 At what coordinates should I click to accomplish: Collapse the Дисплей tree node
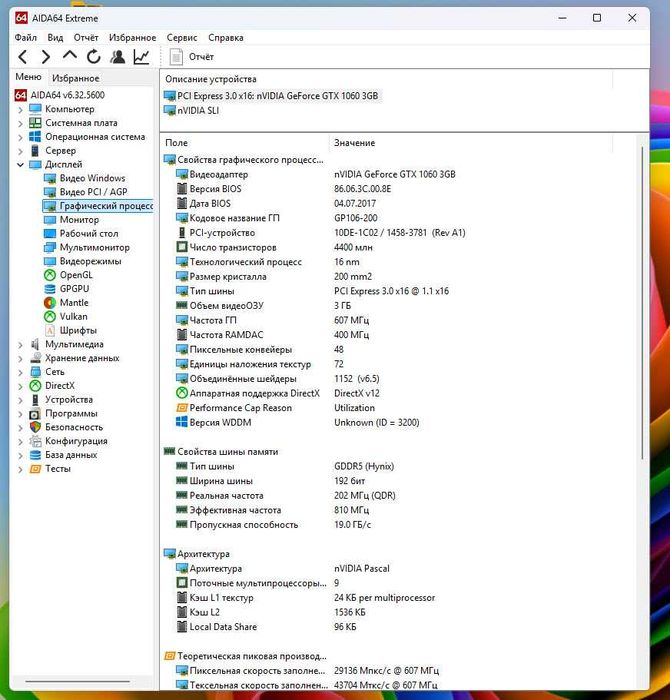click(x=20, y=165)
